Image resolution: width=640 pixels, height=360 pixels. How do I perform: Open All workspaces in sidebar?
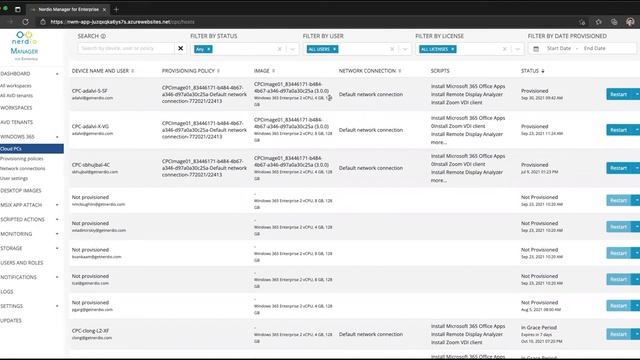pos(16,86)
